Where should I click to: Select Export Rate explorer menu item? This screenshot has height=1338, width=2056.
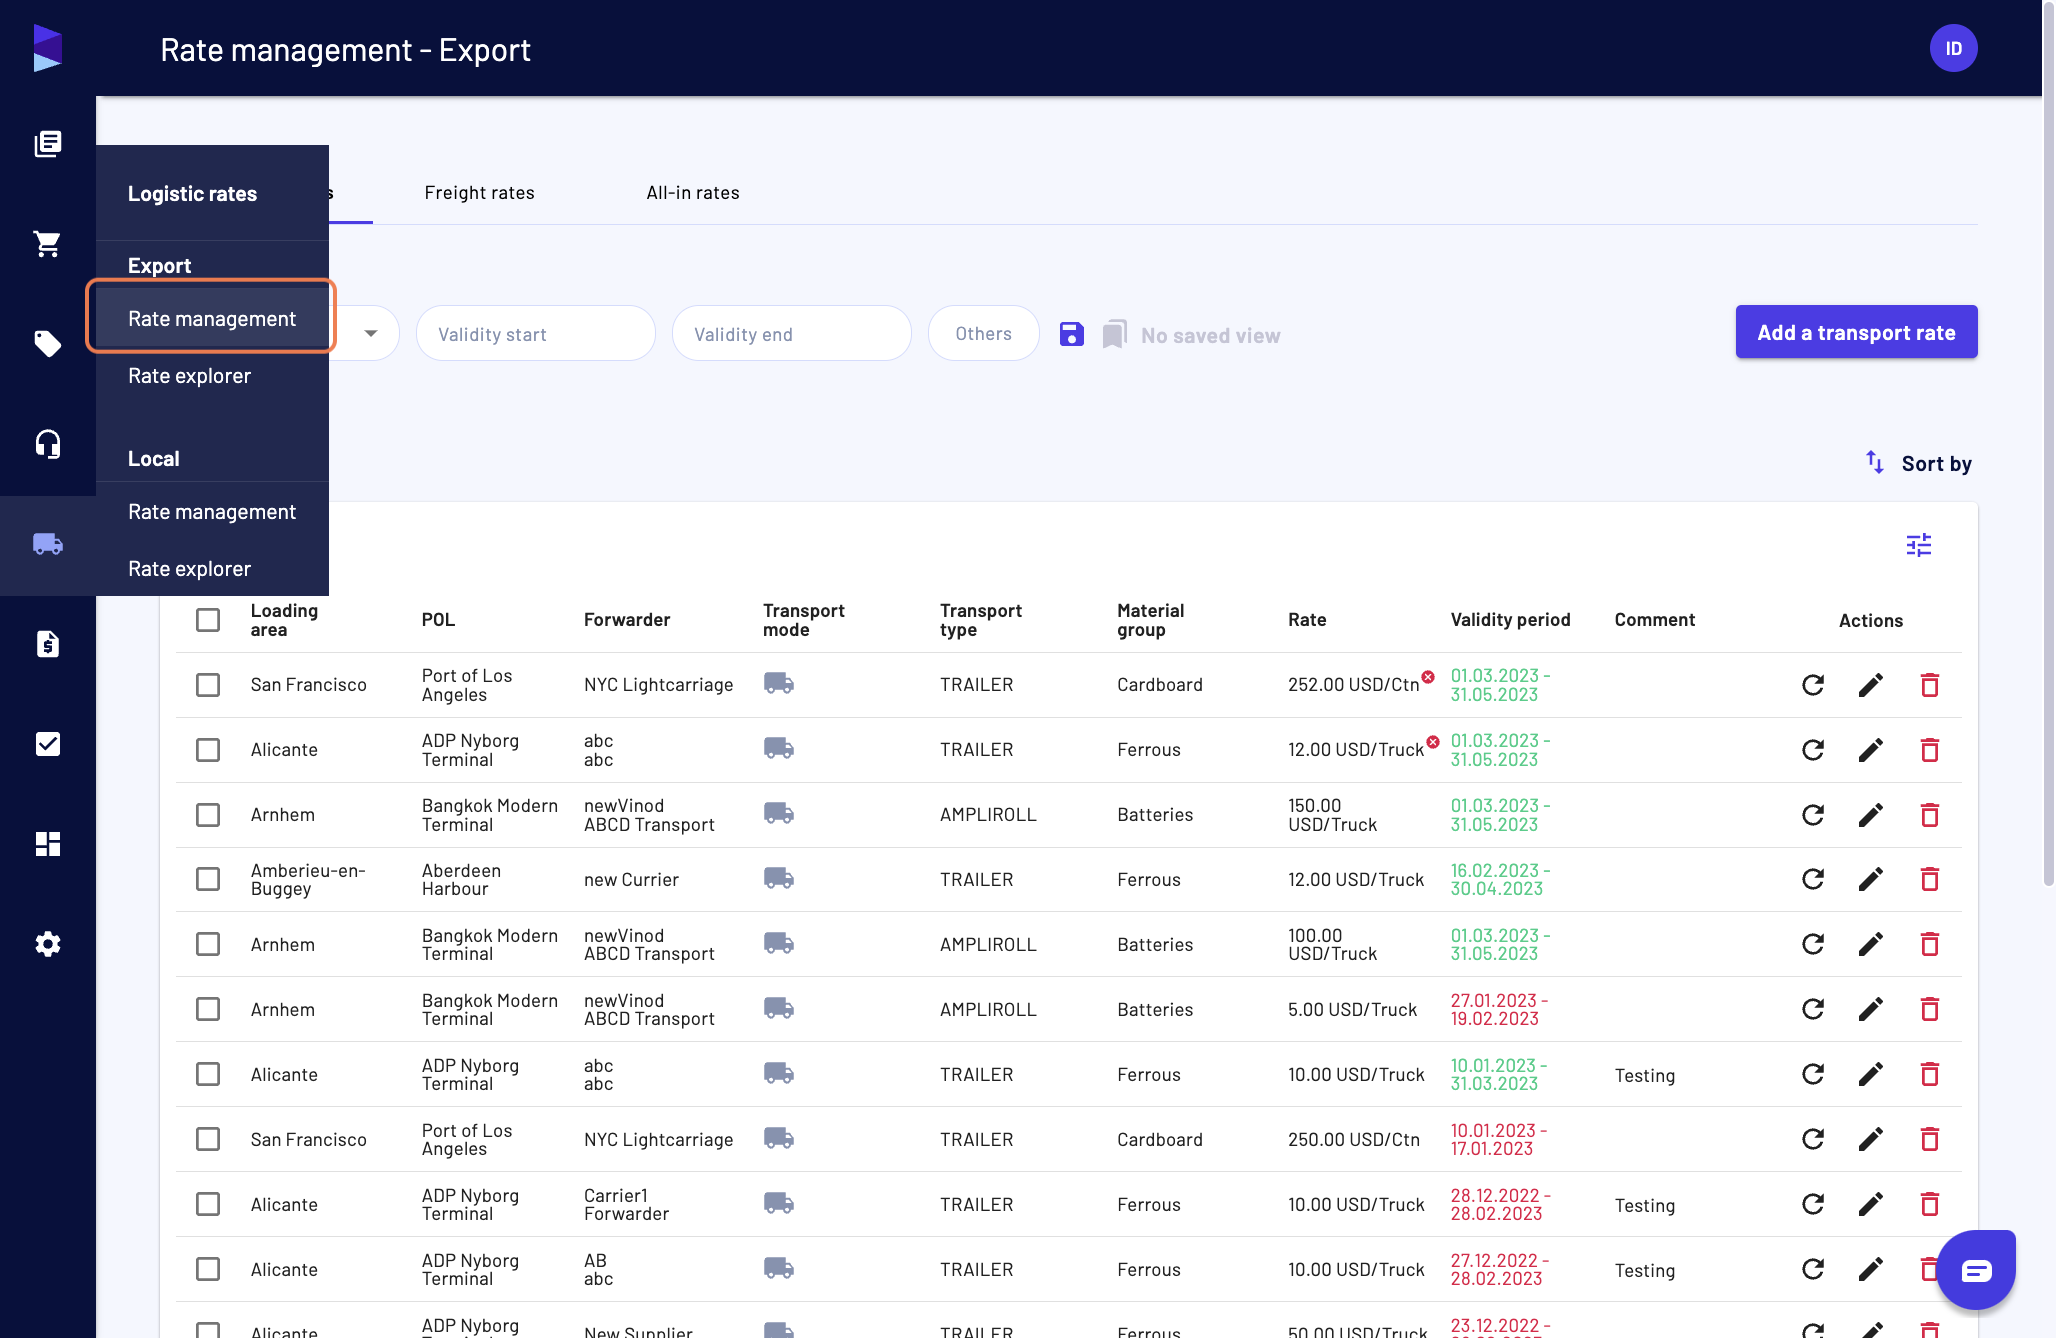(x=212, y=376)
